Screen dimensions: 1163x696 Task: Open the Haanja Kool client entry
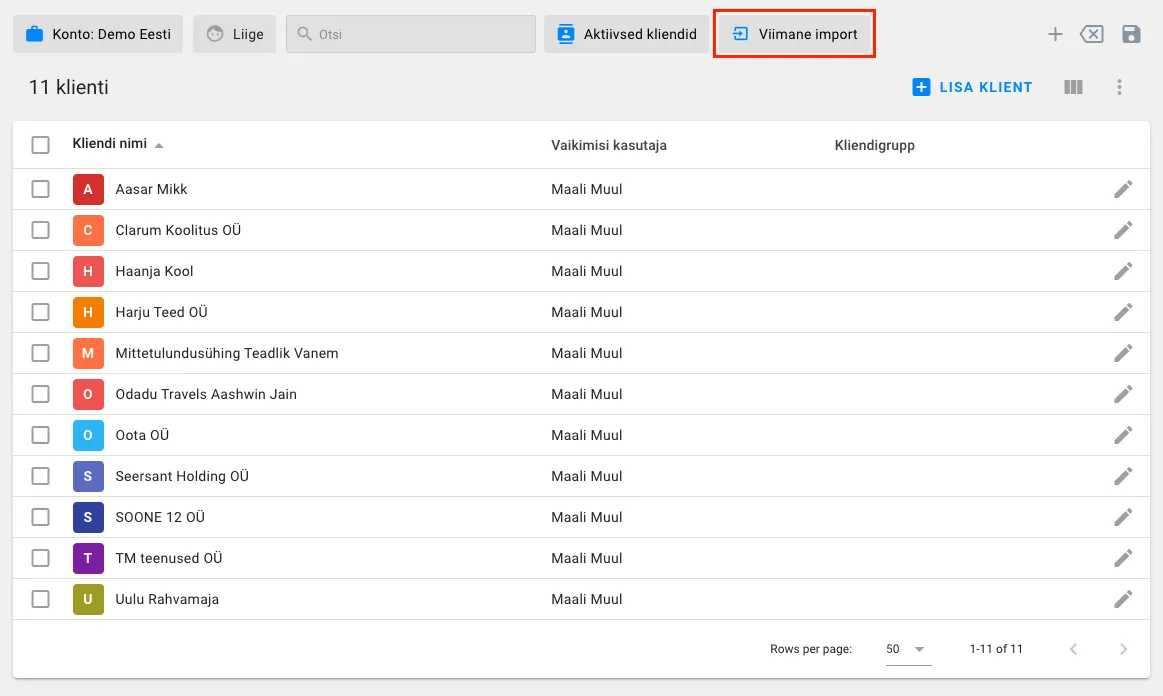click(x=155, y=271)
